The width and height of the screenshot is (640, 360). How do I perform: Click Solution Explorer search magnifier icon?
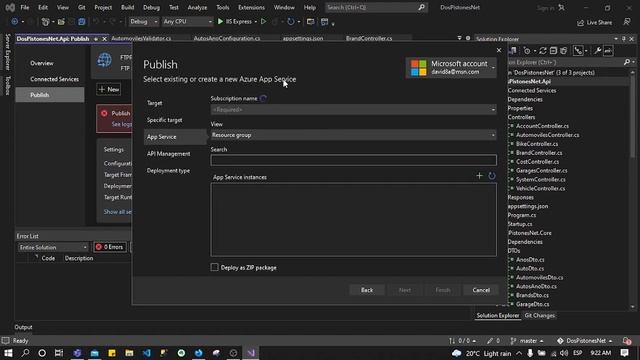click(x=627, y=62)
